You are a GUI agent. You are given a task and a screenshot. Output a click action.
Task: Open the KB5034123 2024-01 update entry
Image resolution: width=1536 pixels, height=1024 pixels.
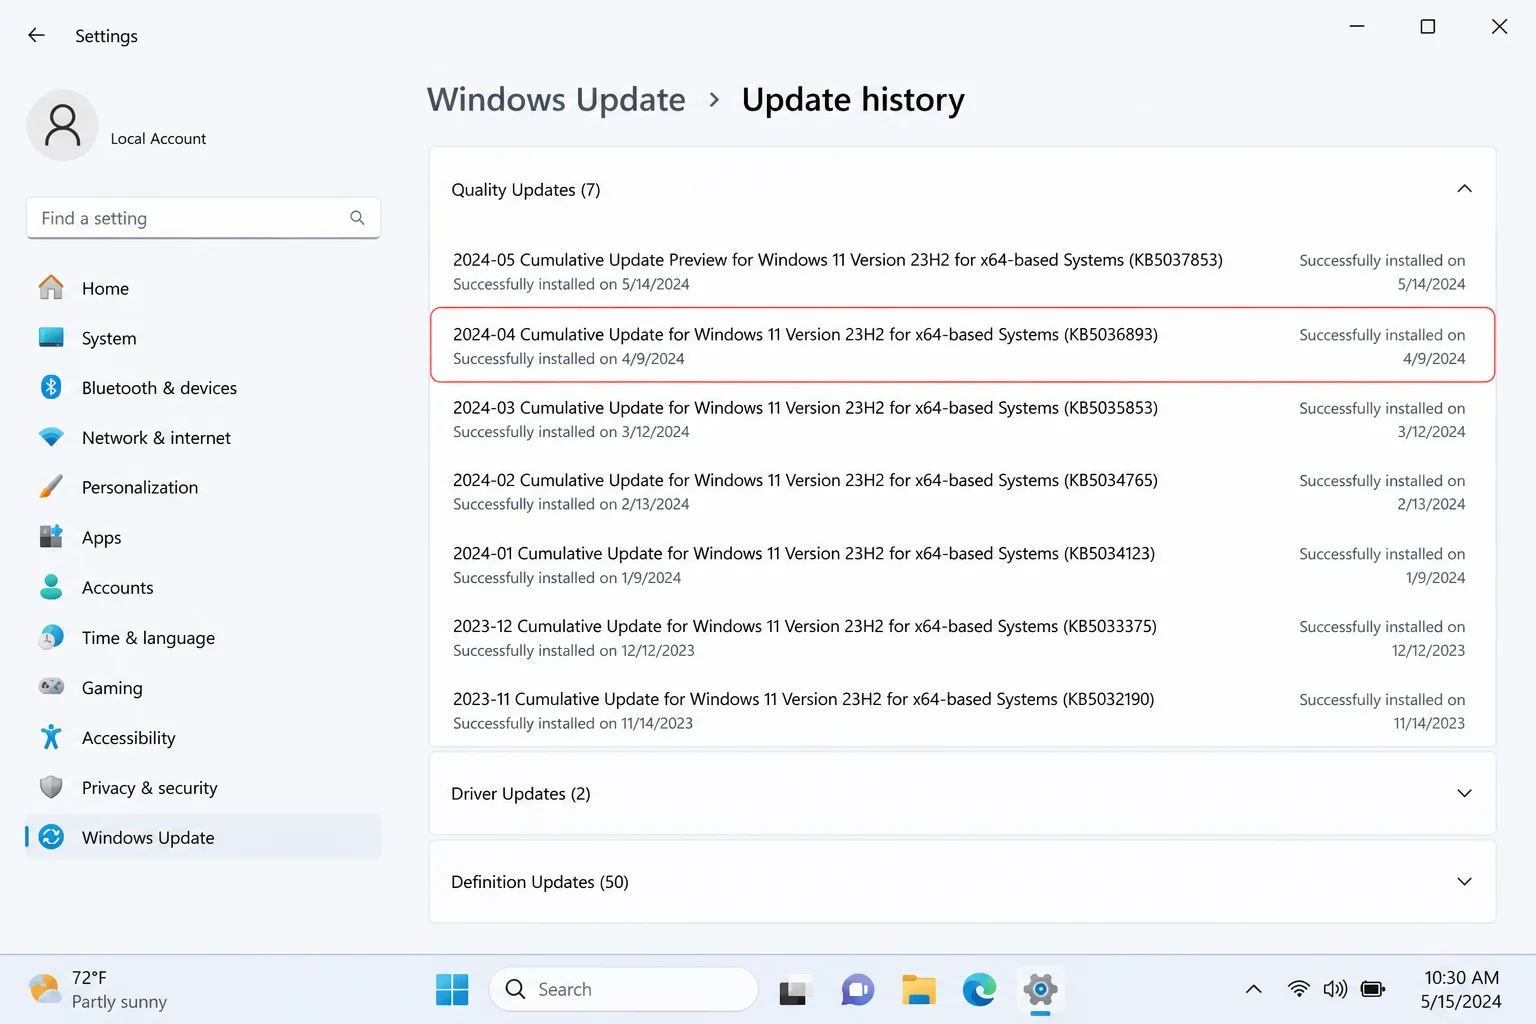[x=962, y=565]
